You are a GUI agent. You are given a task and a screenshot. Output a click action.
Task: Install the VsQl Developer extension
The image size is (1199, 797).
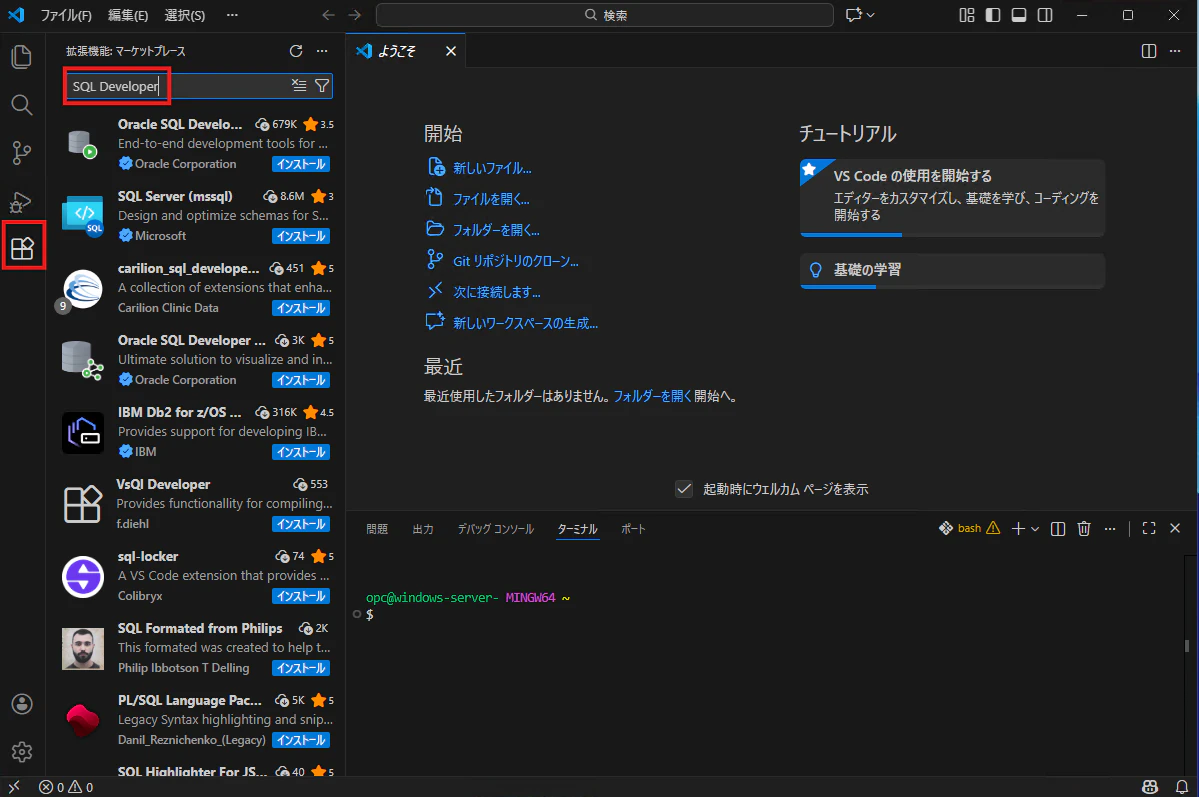coord(301,524)
